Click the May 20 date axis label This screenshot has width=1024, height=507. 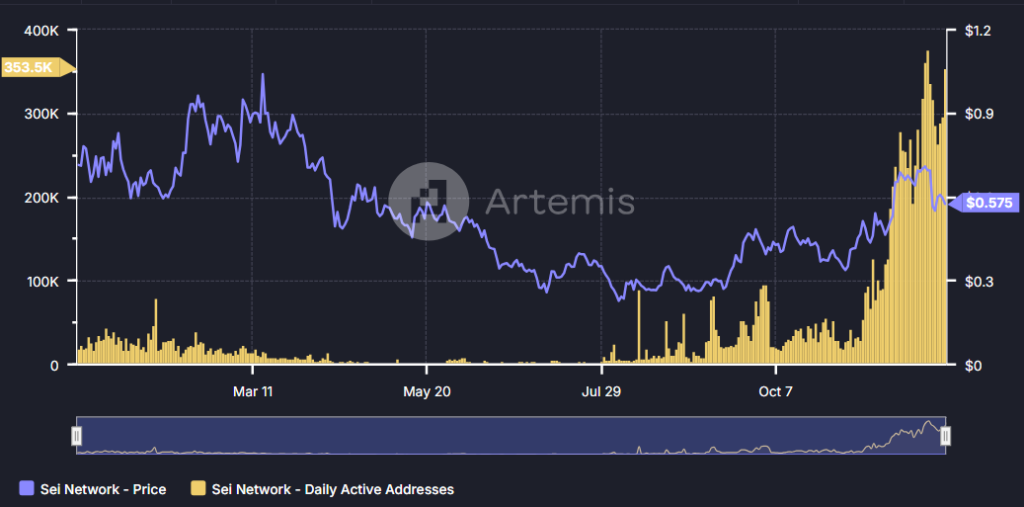(426, 392)
